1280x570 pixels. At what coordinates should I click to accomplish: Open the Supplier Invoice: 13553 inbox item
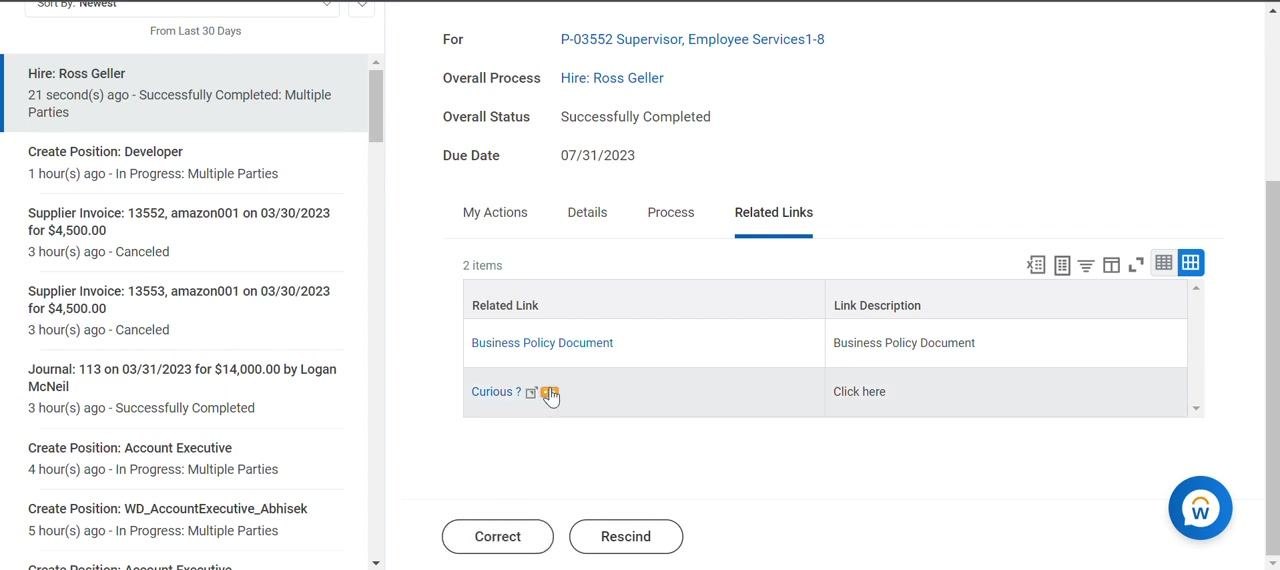click(185, 310)
